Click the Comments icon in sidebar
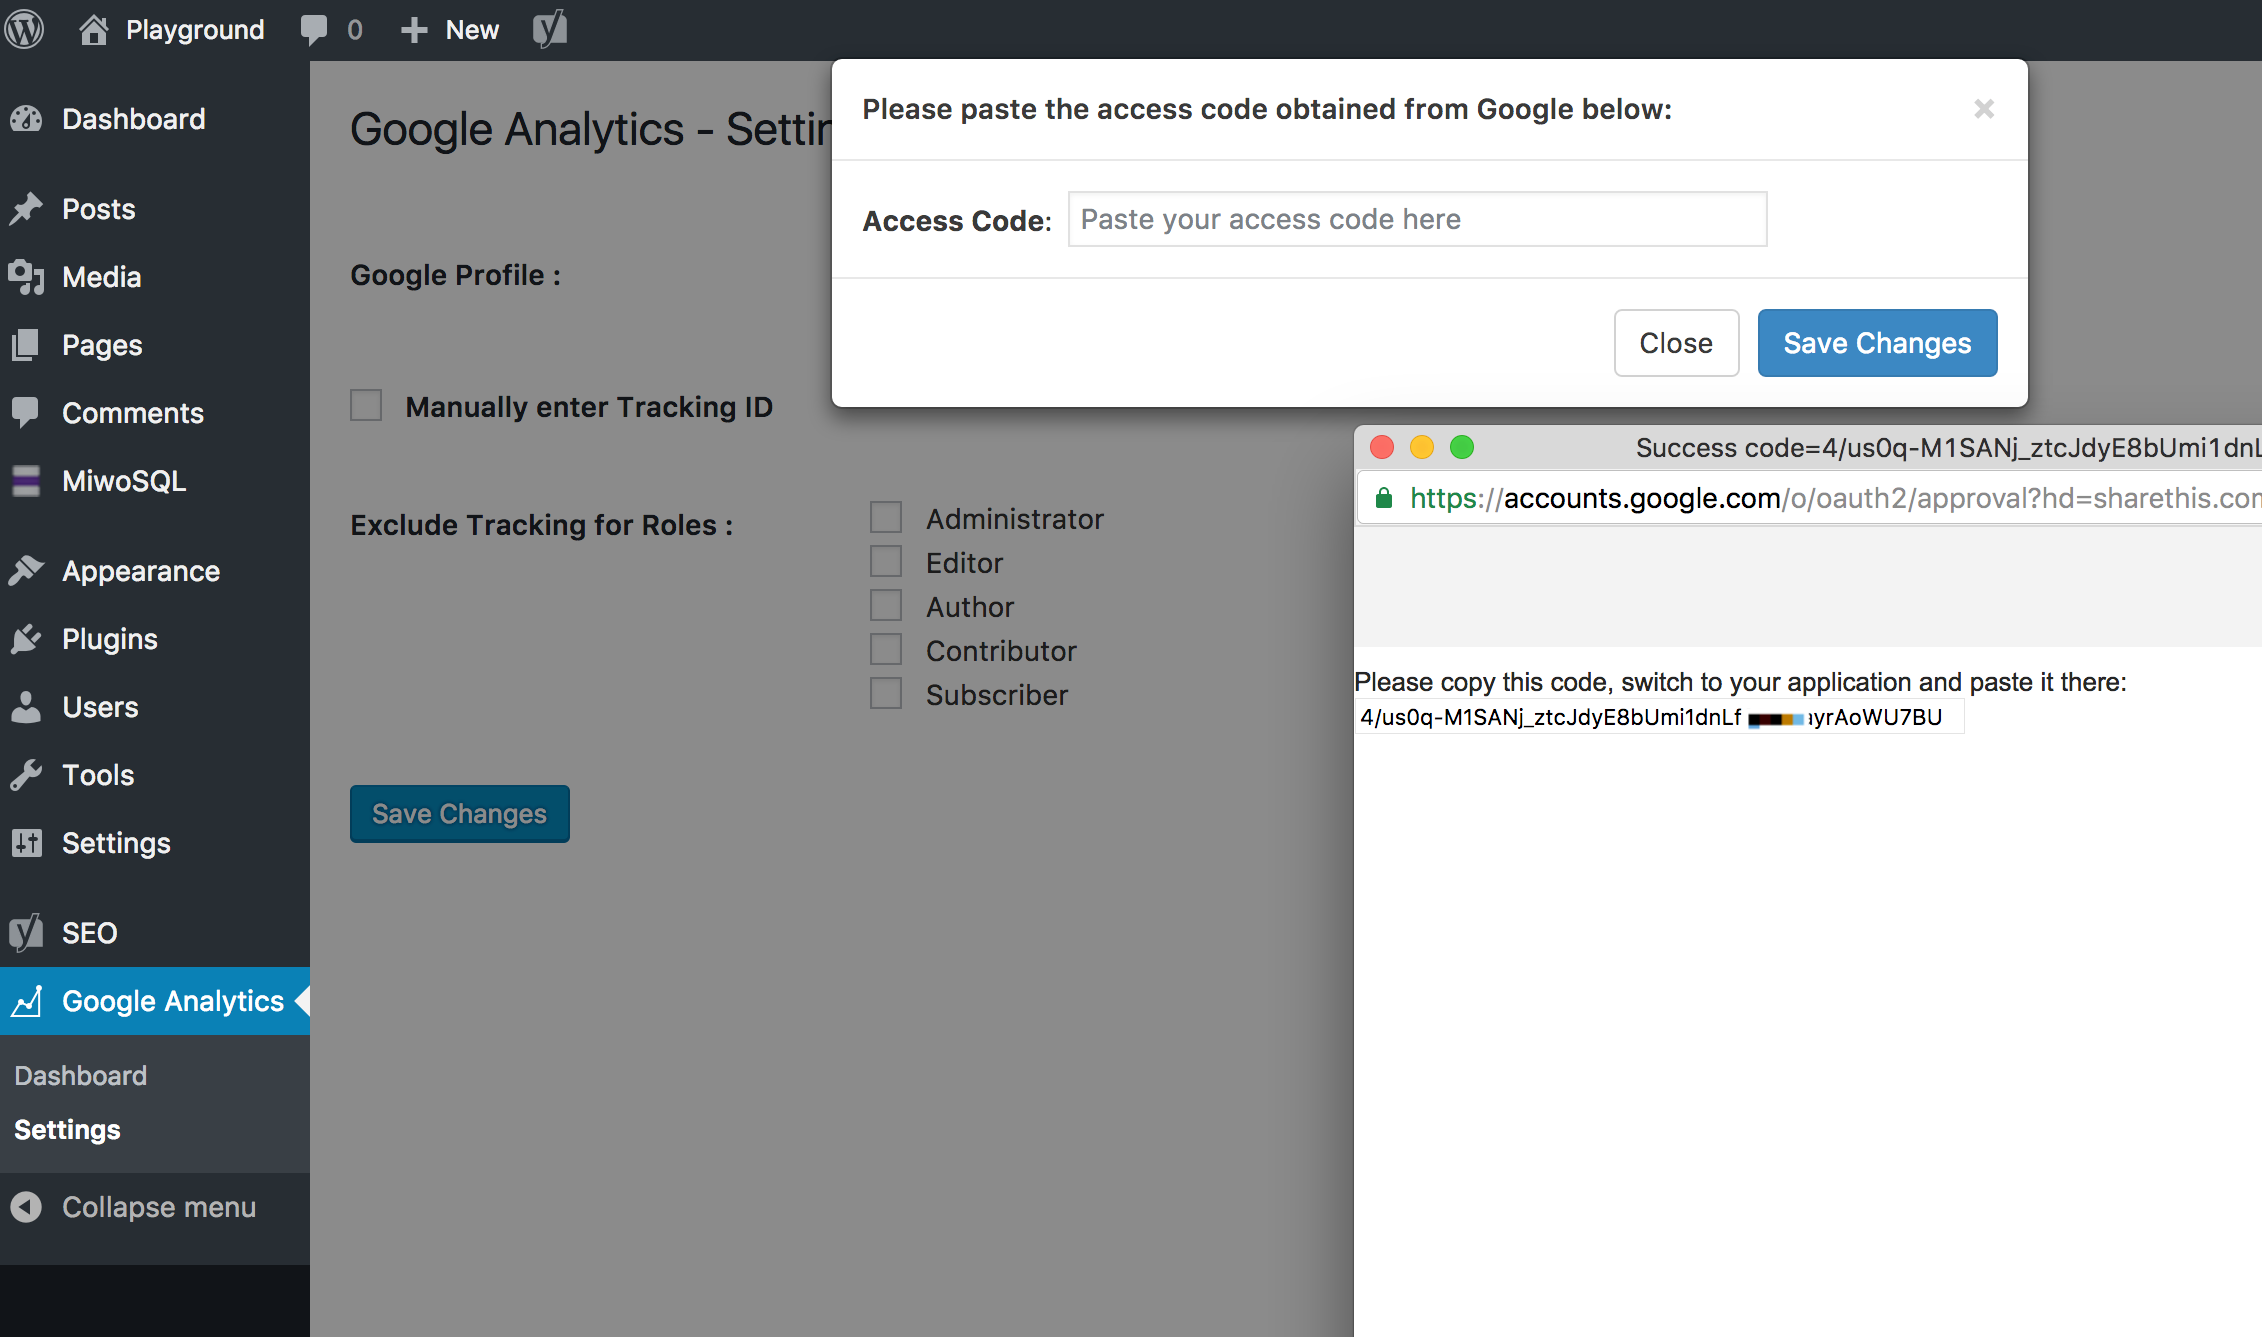This screenshot has height=1337, width=2262. click(x=27, y=412)
